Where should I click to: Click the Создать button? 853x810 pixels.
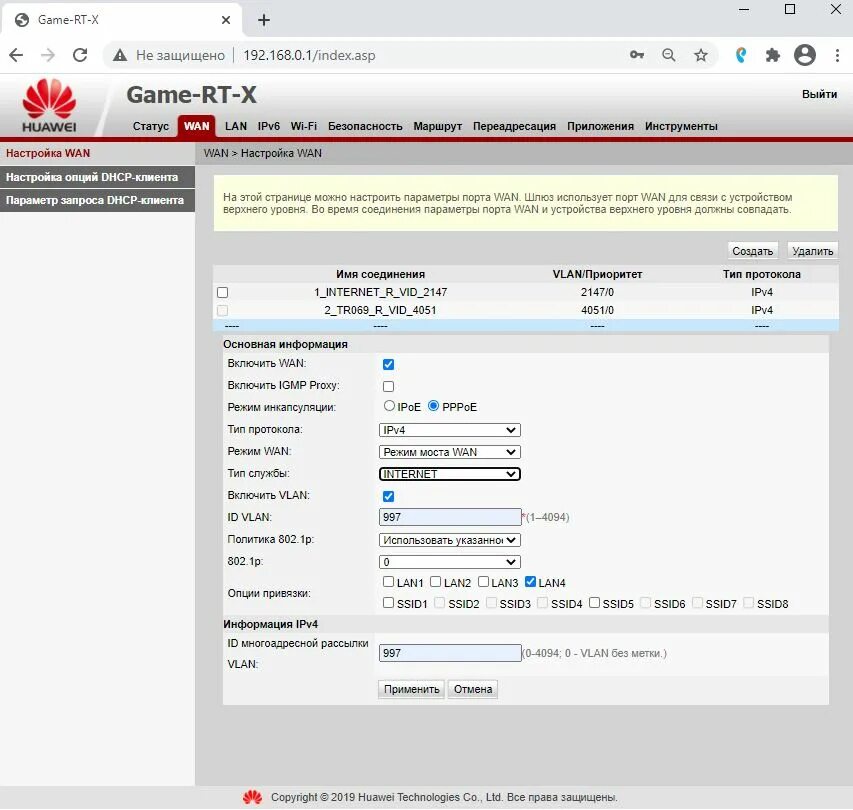click(x=752, y=251)
